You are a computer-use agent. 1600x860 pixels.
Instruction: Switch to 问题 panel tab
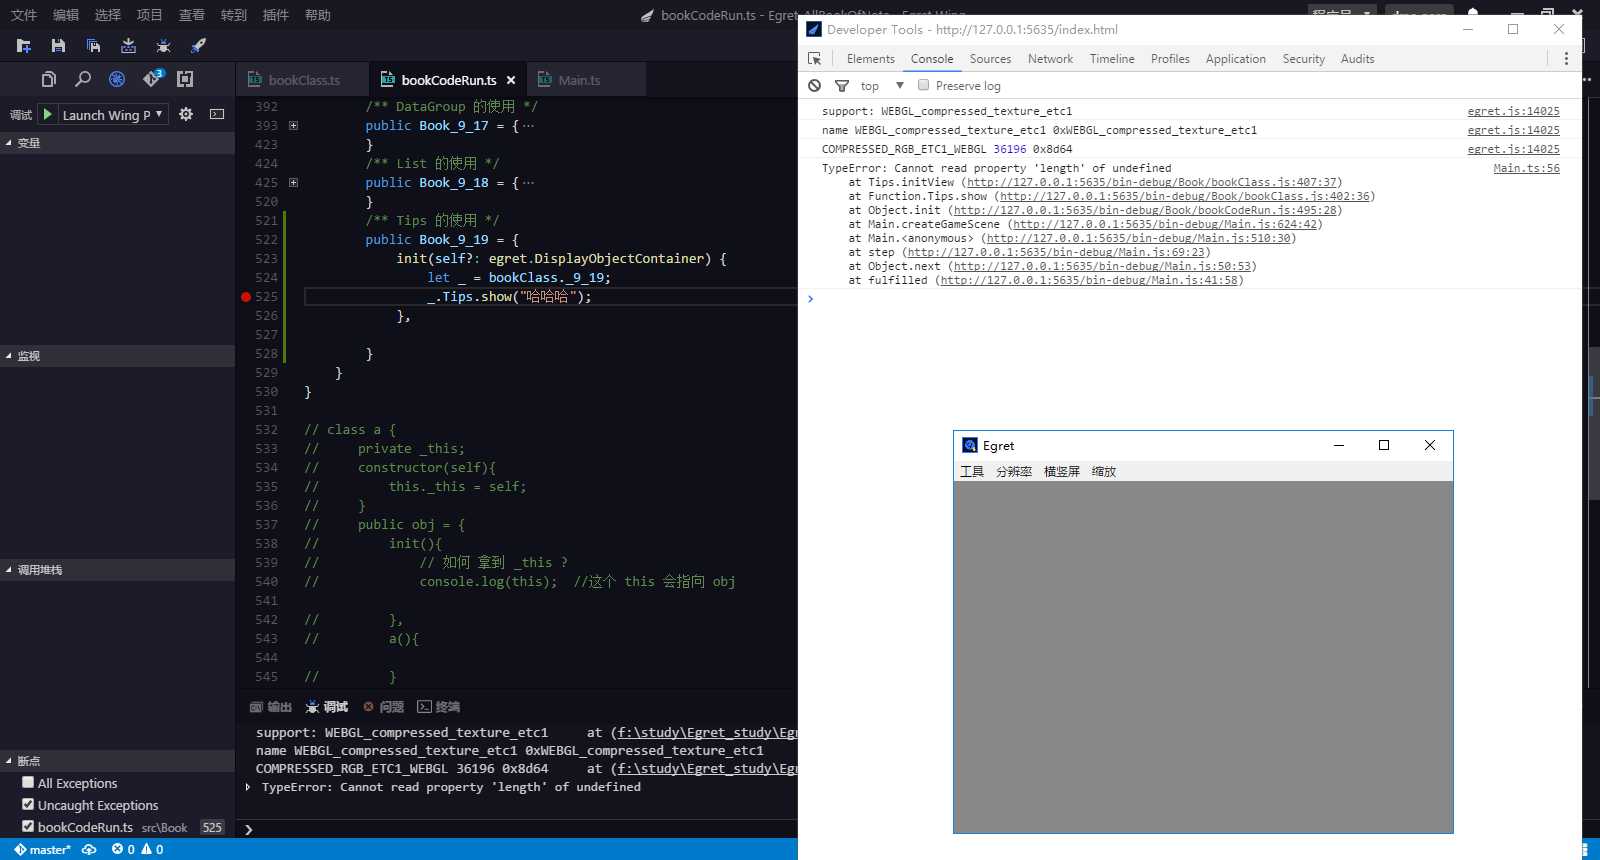384,707
